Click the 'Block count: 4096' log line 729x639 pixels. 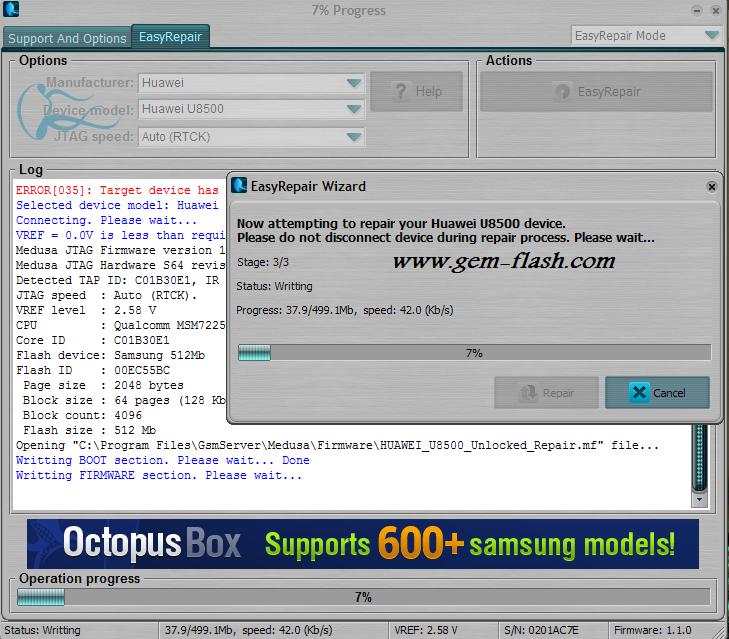coord(82,415)
